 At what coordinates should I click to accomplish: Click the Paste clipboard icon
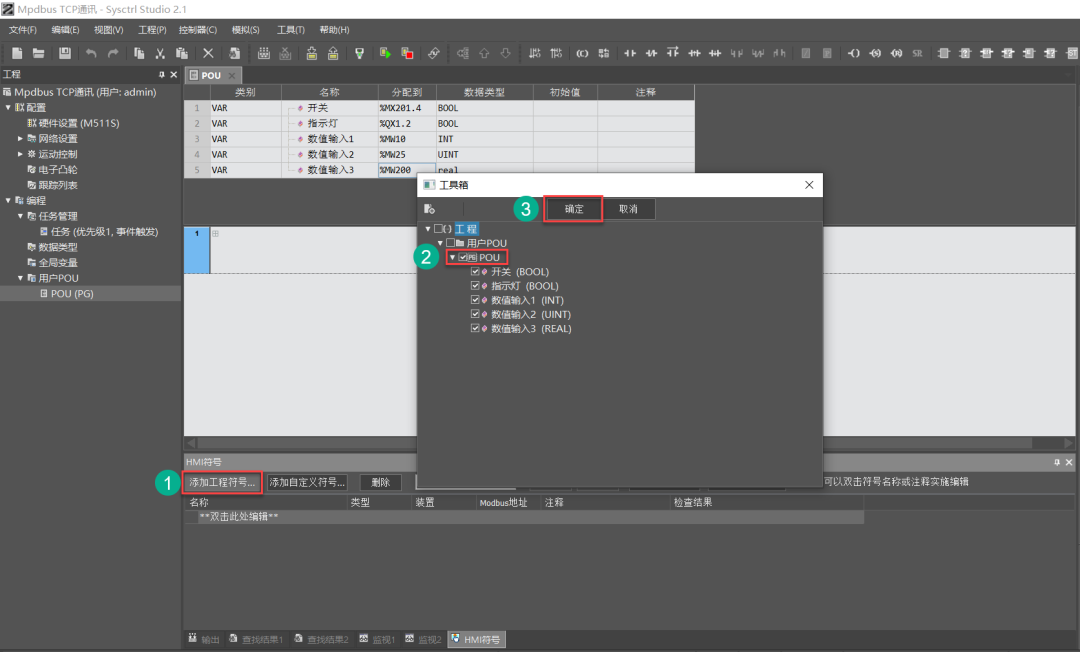(182, 53)
